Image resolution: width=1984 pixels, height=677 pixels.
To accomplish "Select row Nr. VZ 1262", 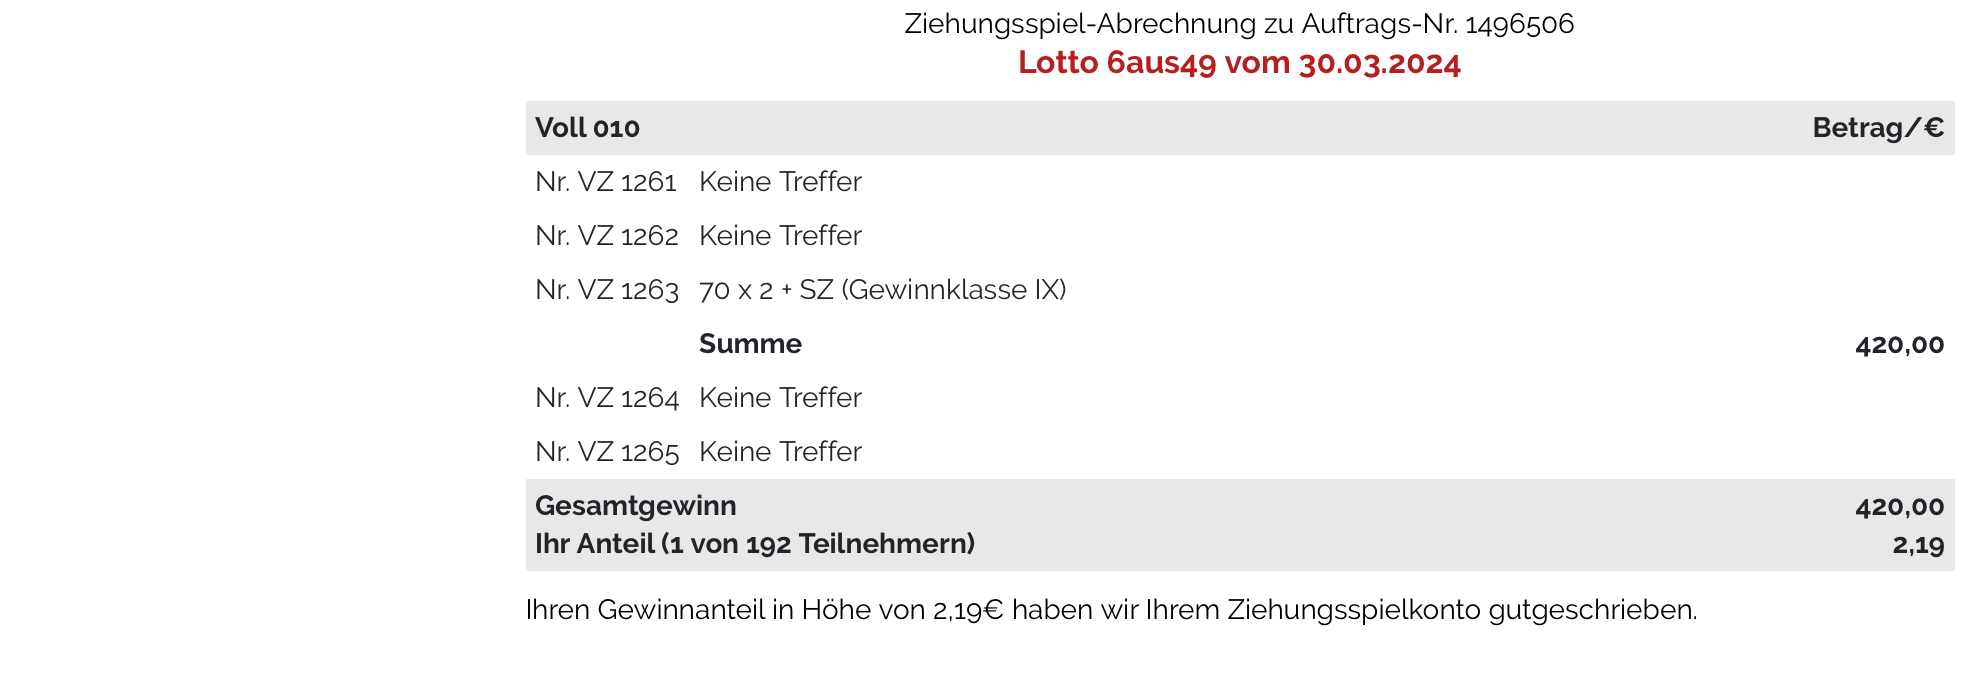I will coord(1240,236).
